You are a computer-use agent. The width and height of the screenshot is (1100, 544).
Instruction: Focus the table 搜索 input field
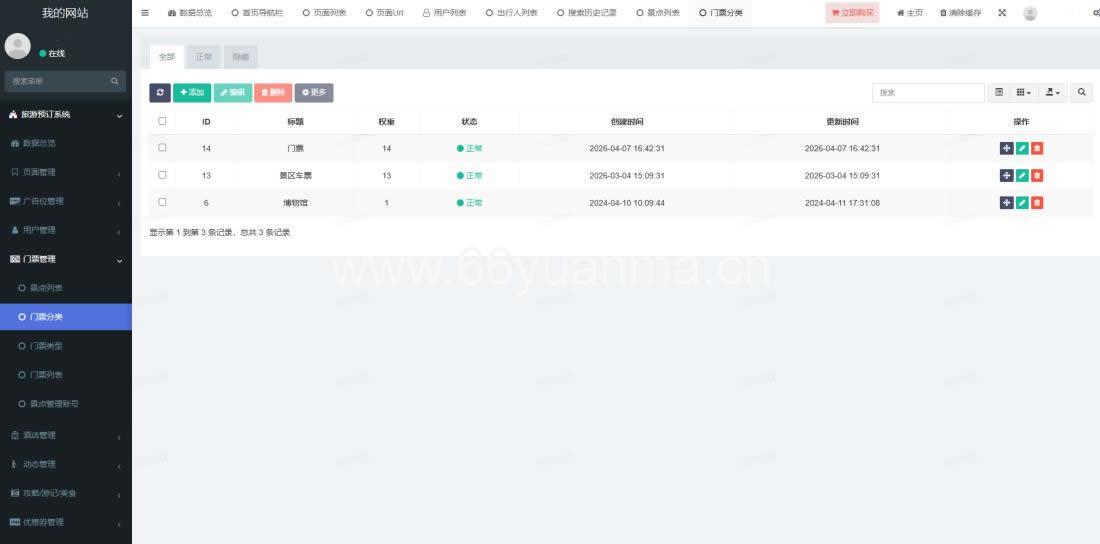[928, 93]
